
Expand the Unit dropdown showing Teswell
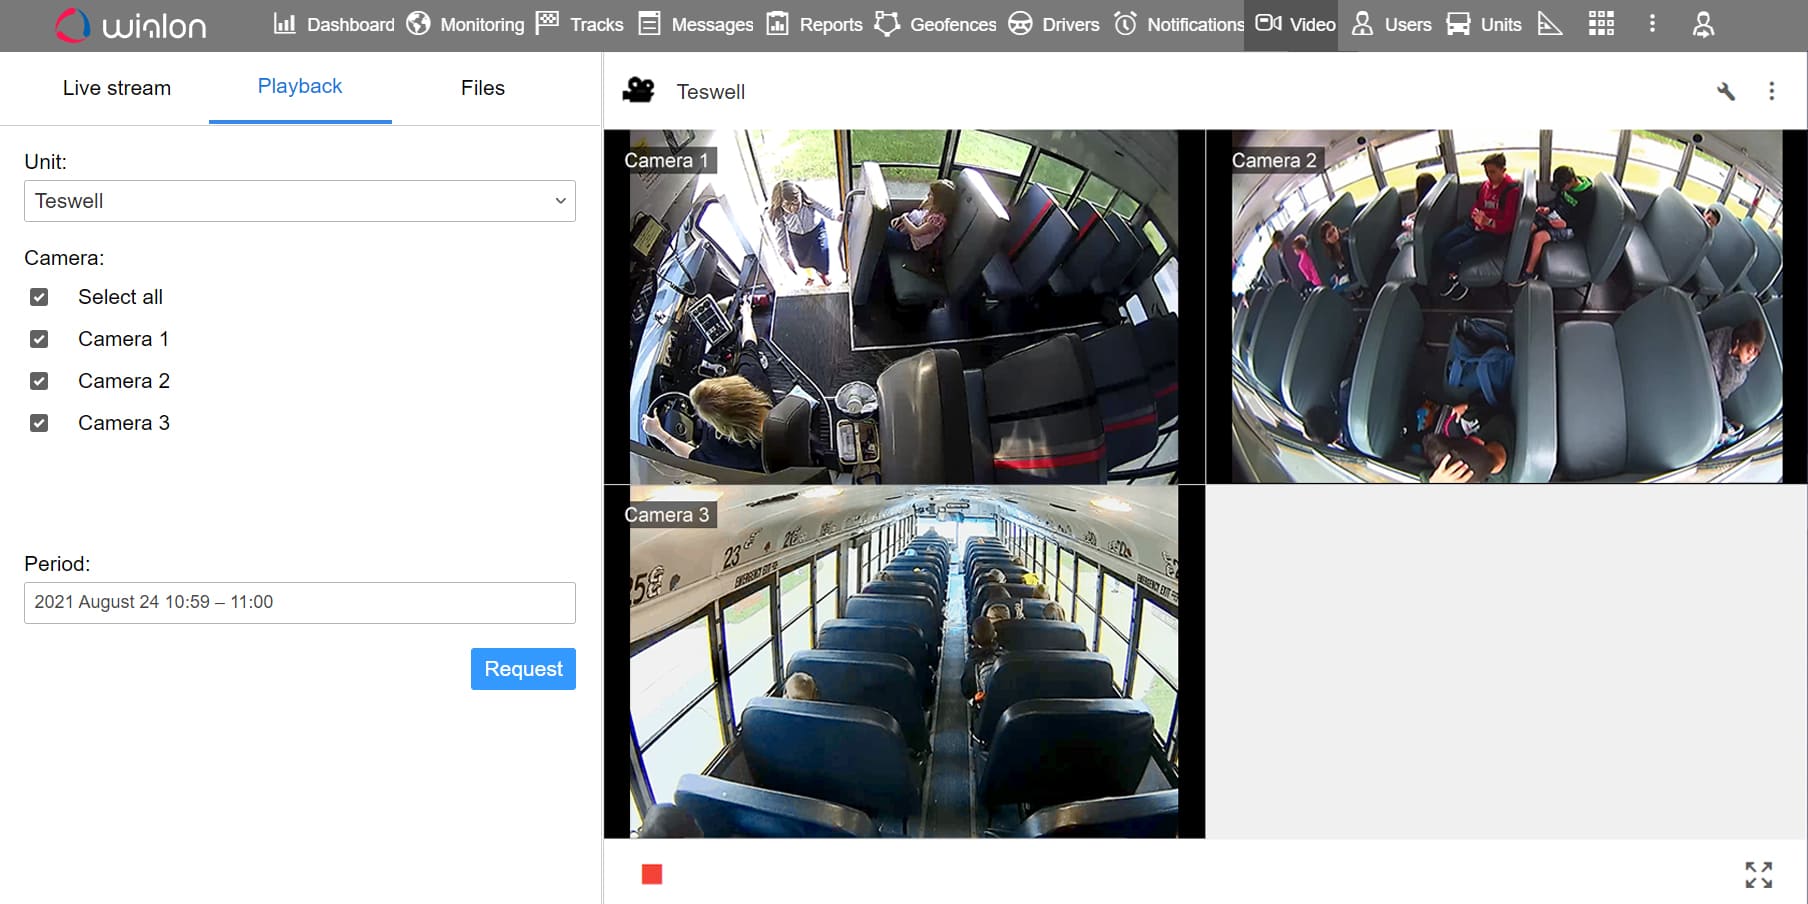pyautogui.click(x=299, y=201)
